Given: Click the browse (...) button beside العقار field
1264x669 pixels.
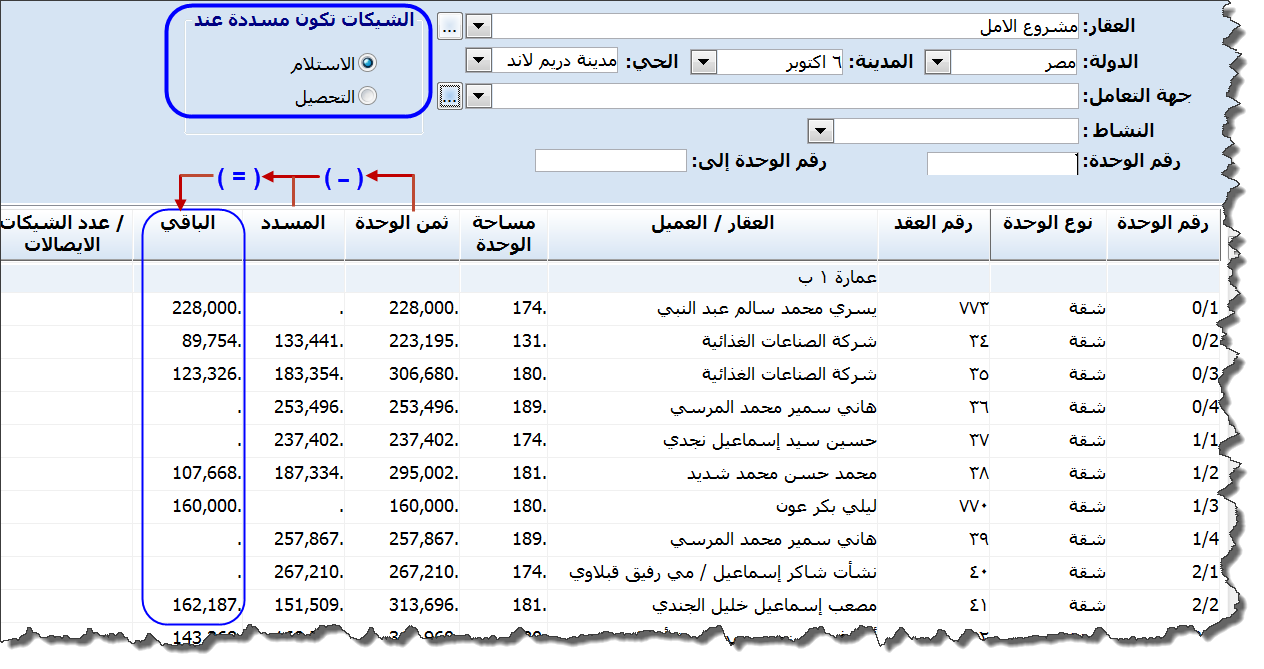Looking at the screenshot, I should pos(449,27).
